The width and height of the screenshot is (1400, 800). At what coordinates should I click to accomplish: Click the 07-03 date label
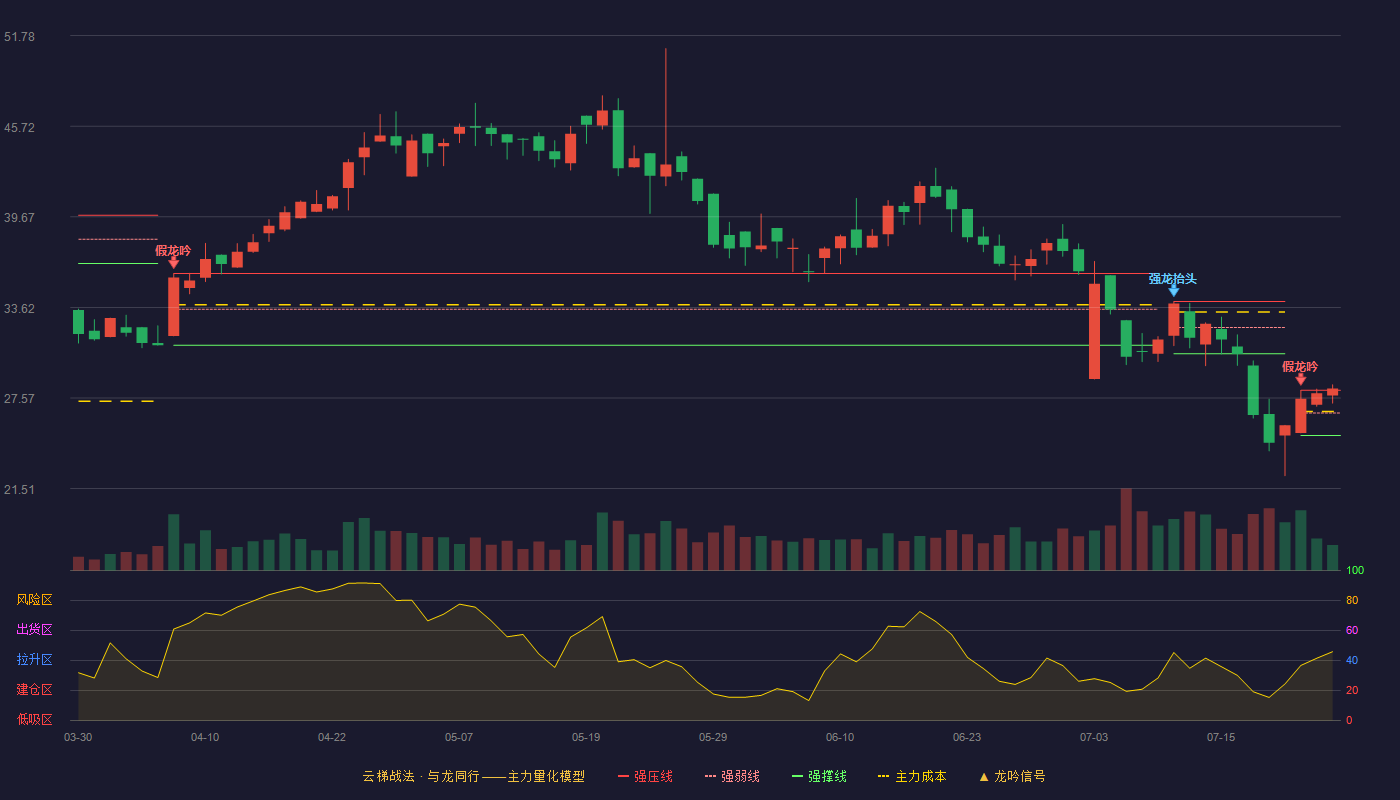point(1094,737)
